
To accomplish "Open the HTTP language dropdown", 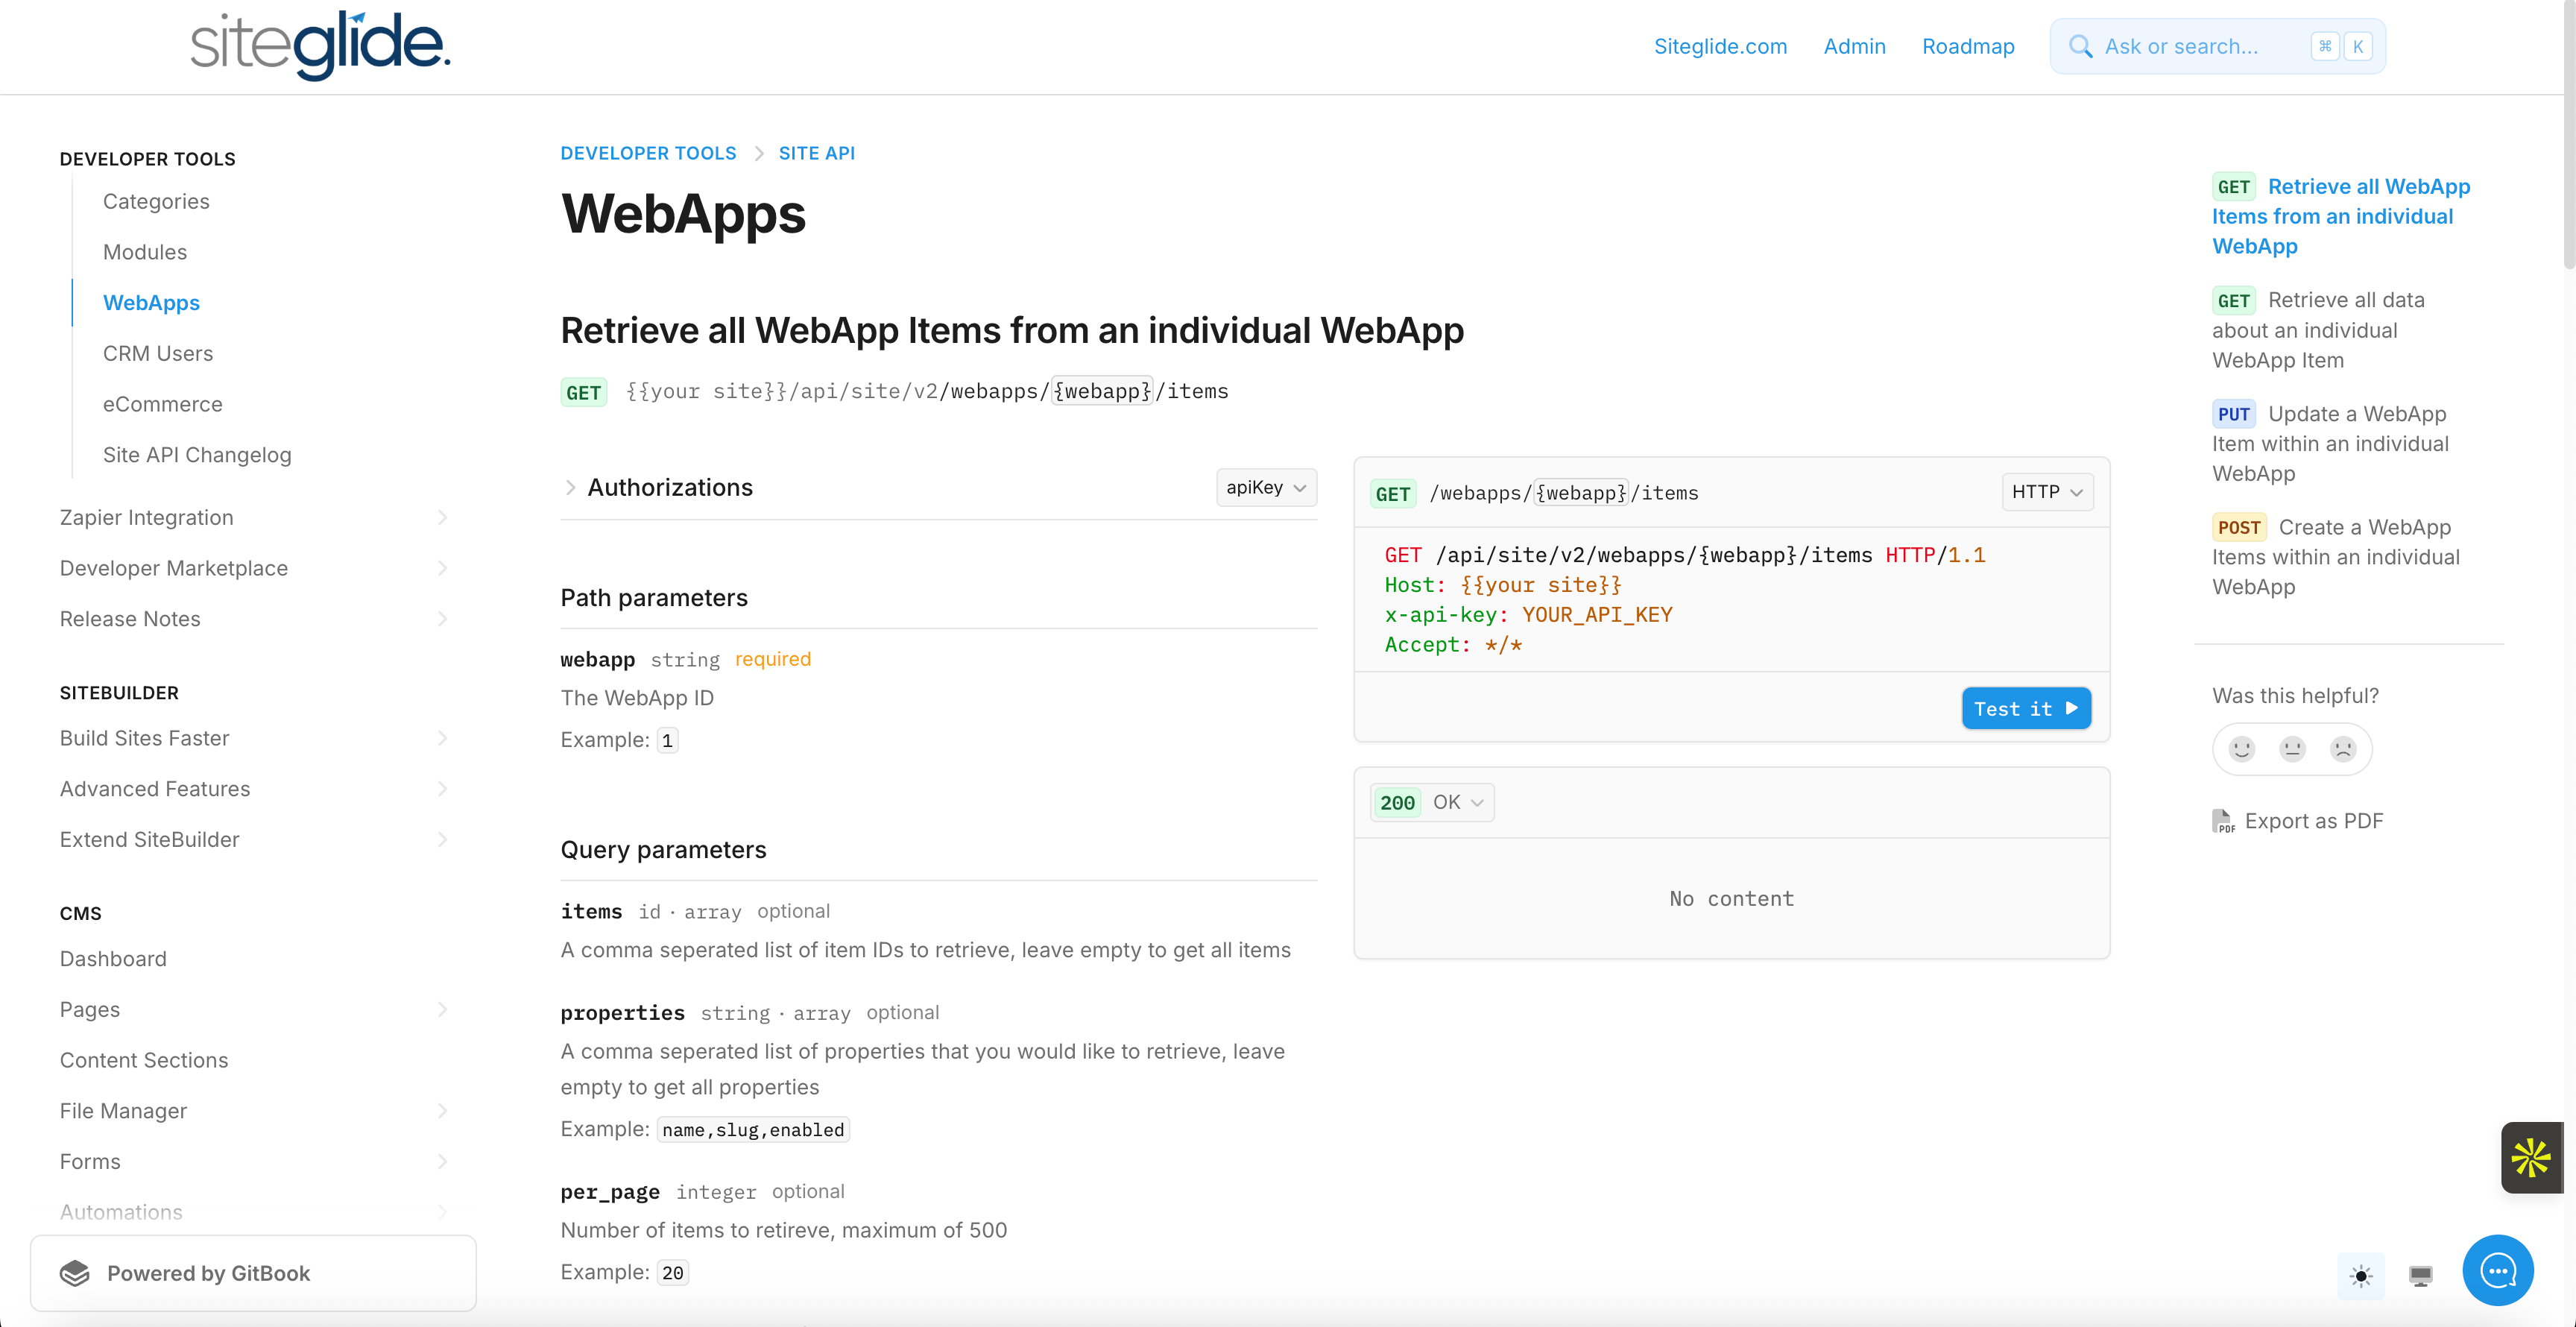I will pyautogui.click(x=2046, y=492).
